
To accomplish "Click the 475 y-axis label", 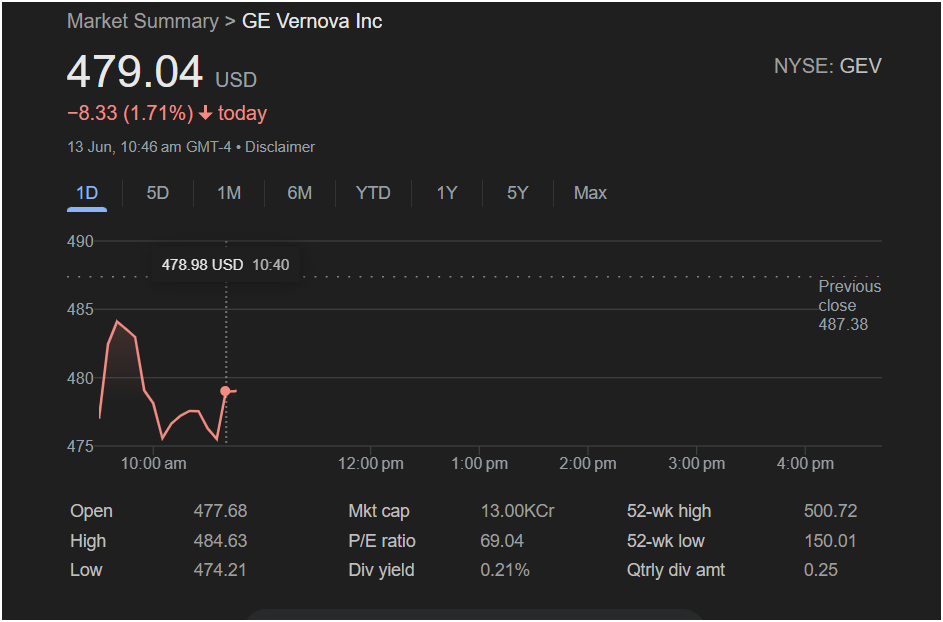I will [80, 447].
